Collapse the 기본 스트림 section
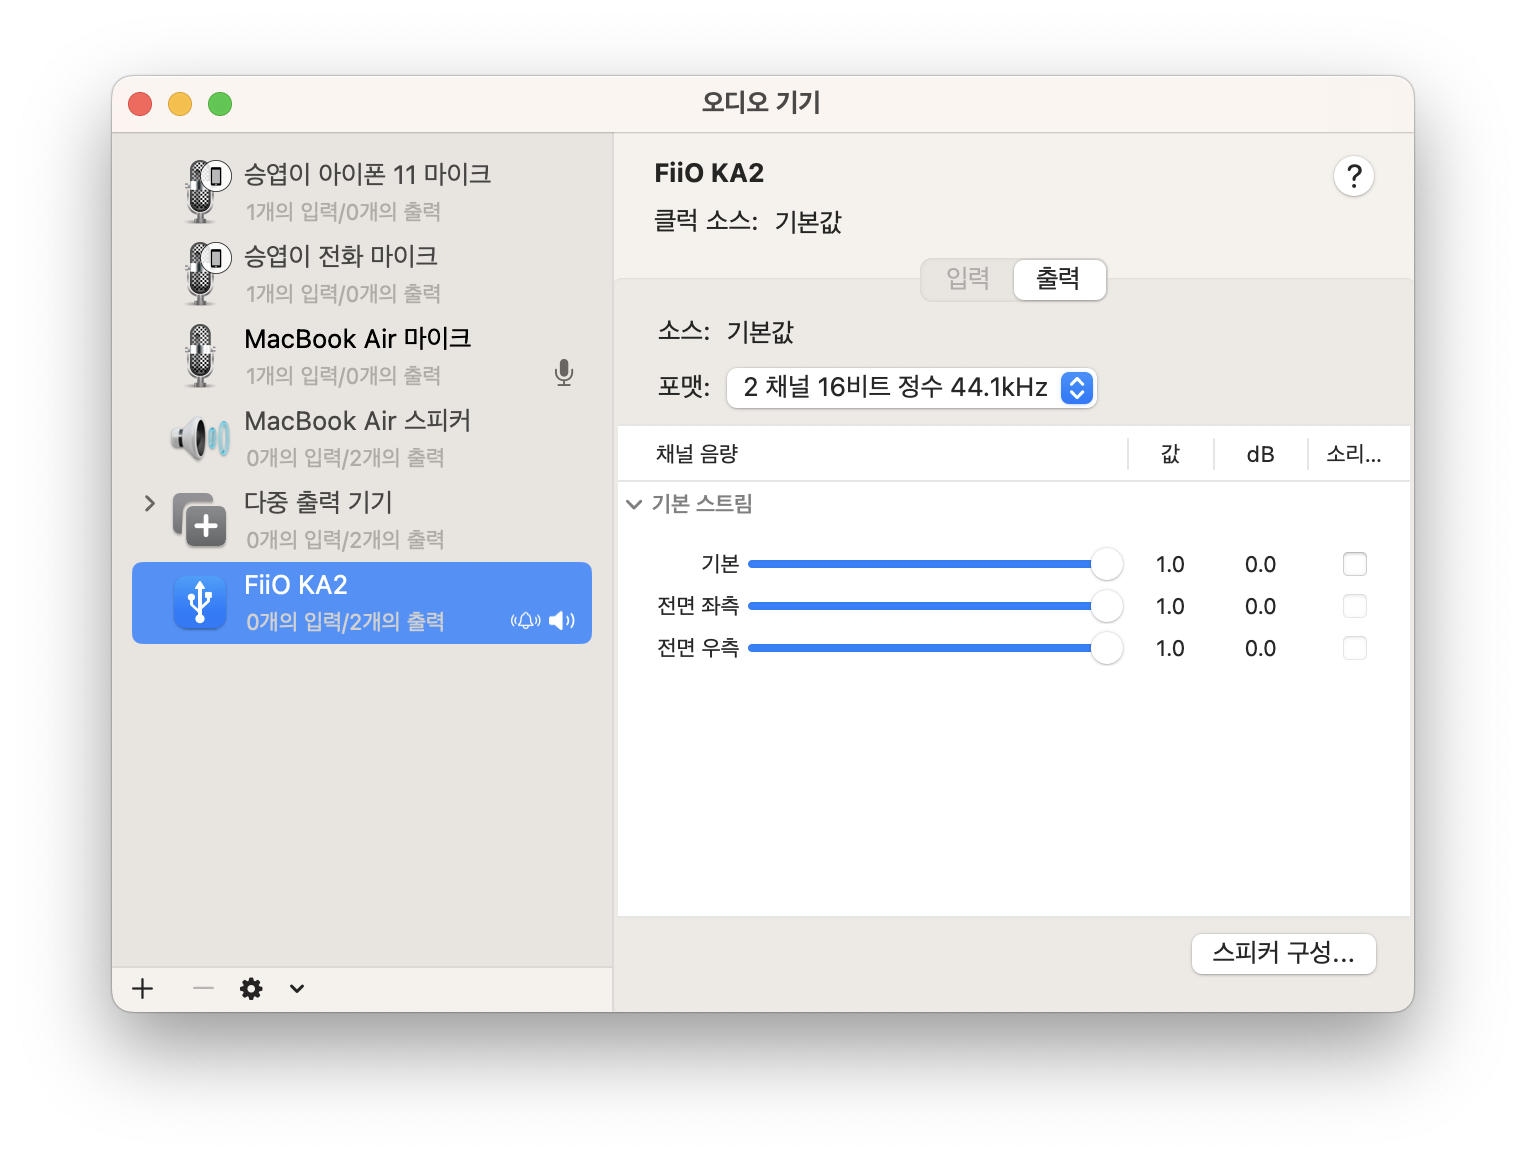 tap(634, 504)
